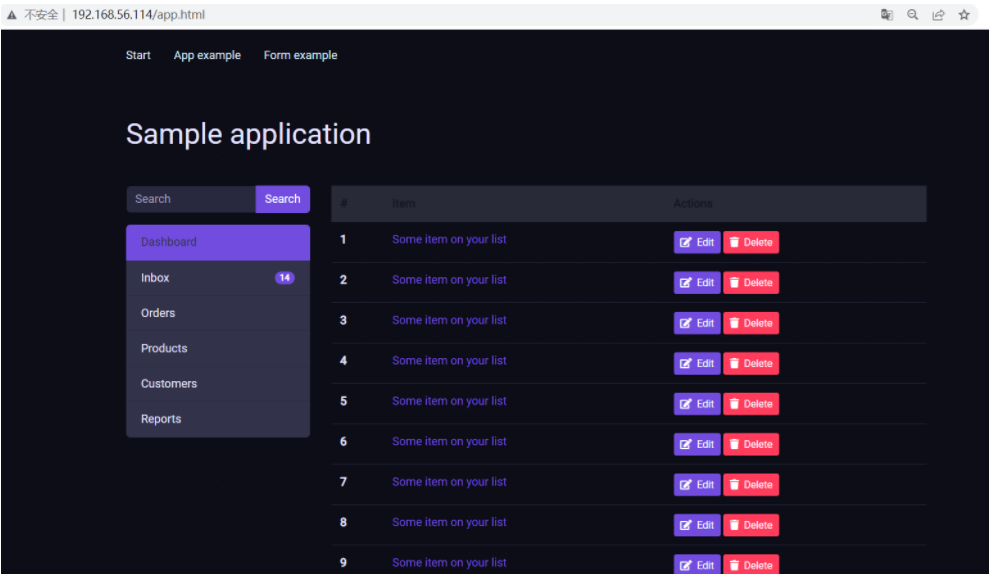Open the item link in row 4
Viewport: 989px width, 574px height.
(449, 361)
